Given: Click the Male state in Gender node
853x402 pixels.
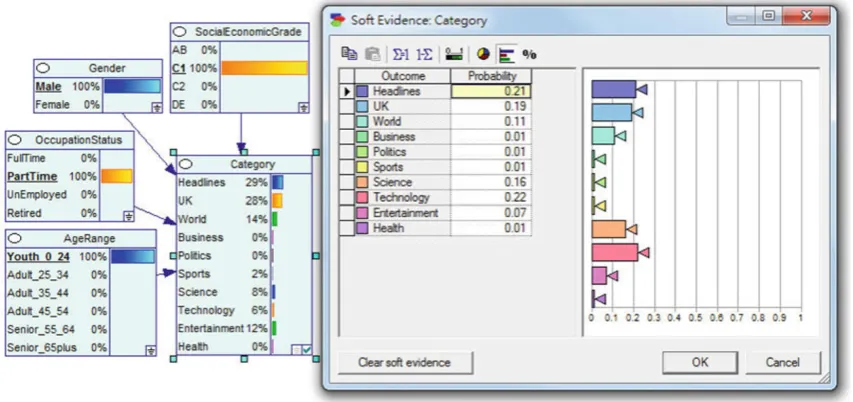Looking at the screenshot, I should [x=49, y=86].
